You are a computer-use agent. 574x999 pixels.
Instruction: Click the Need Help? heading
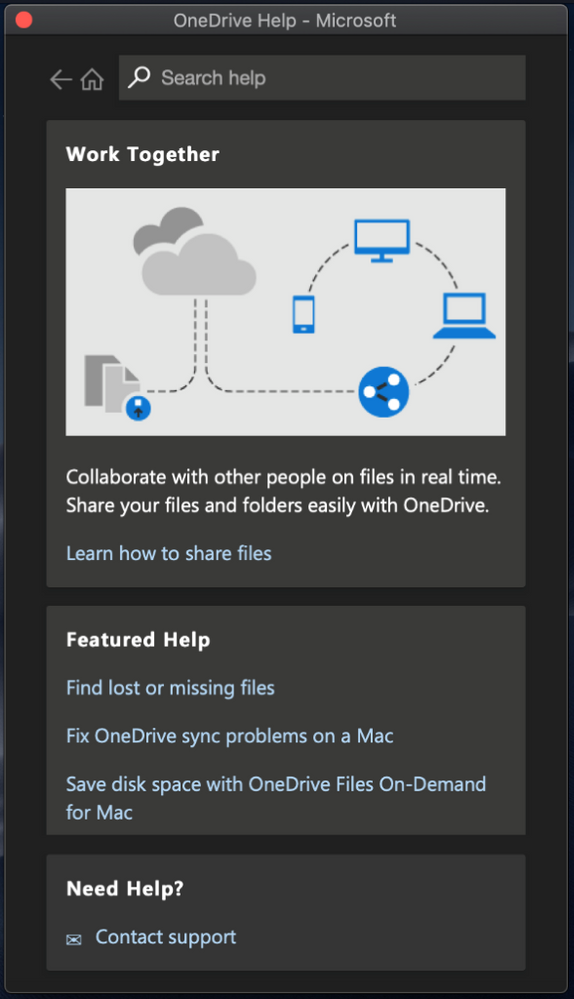(x=125, y=888)
